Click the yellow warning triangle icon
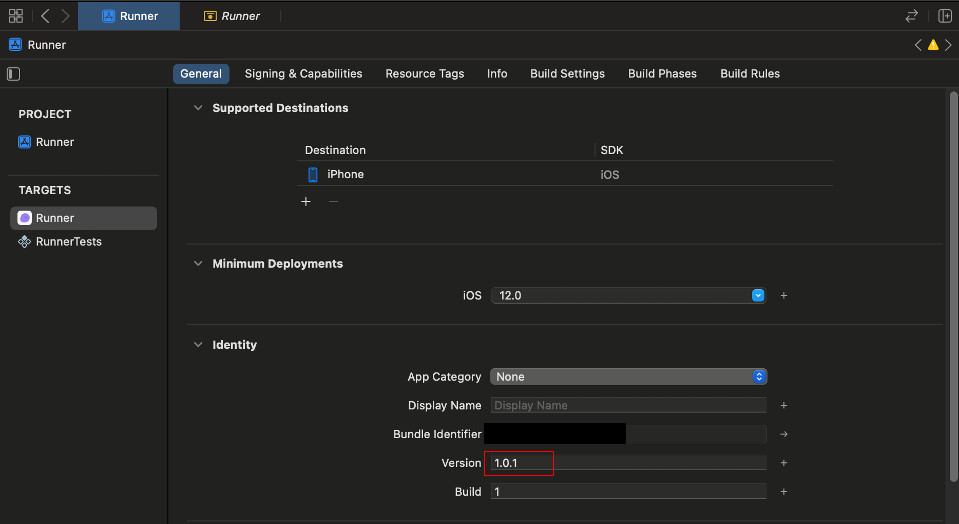959x524 pixels. 933,45
